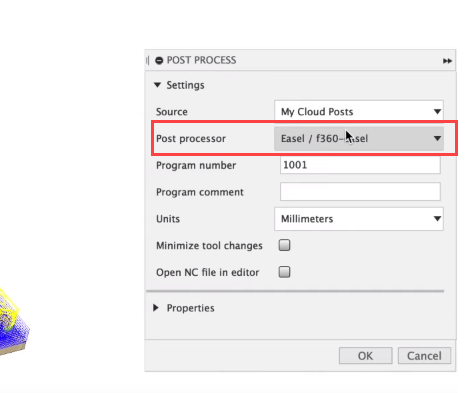Image resolution: width=469 pixels, height=393 pixels.
Task: Enable Minimize tool changes checkbox
Action: click(284, 245)
